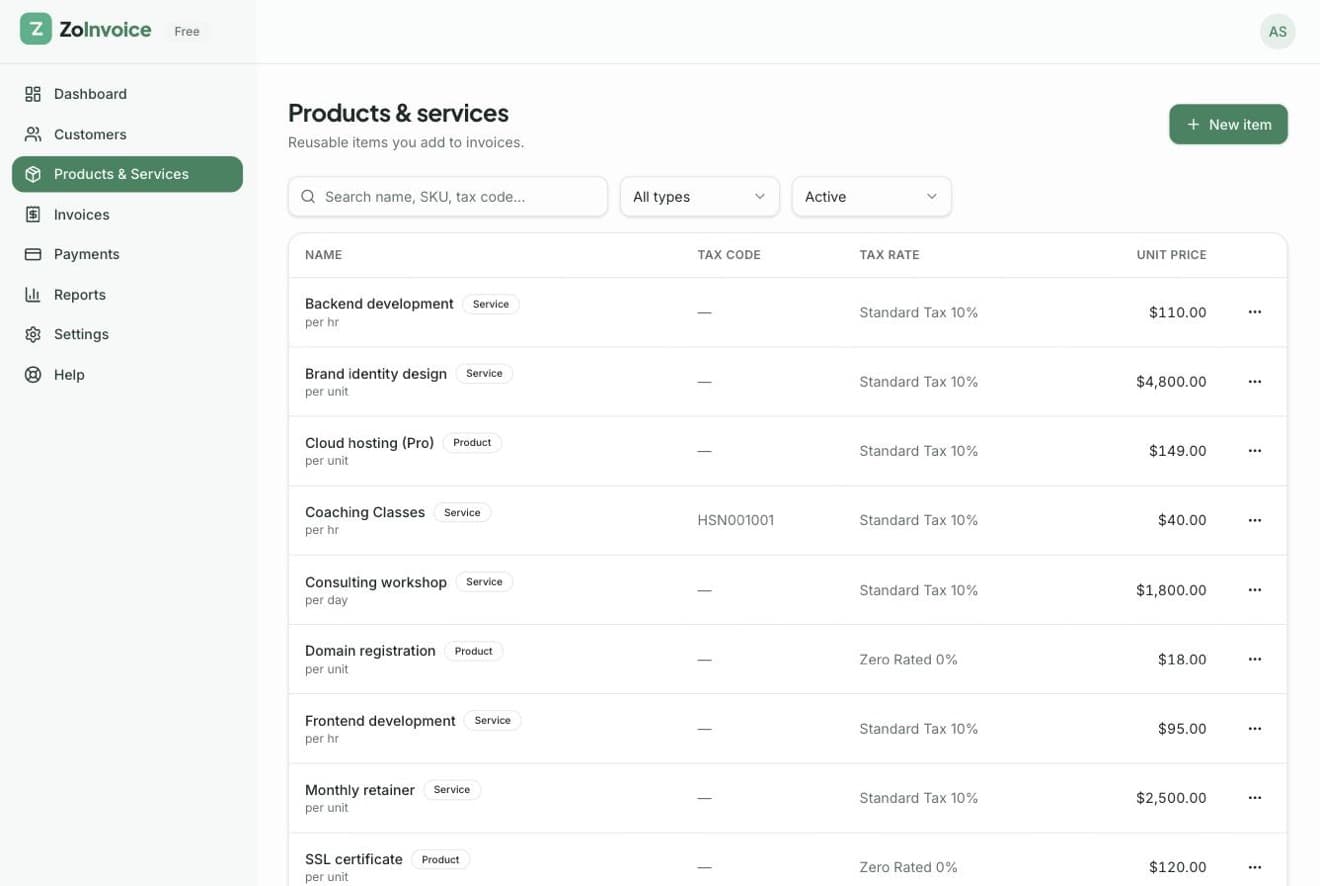Expand the All types filter dropdown
Screen dimensions: 1320x886
700,197
